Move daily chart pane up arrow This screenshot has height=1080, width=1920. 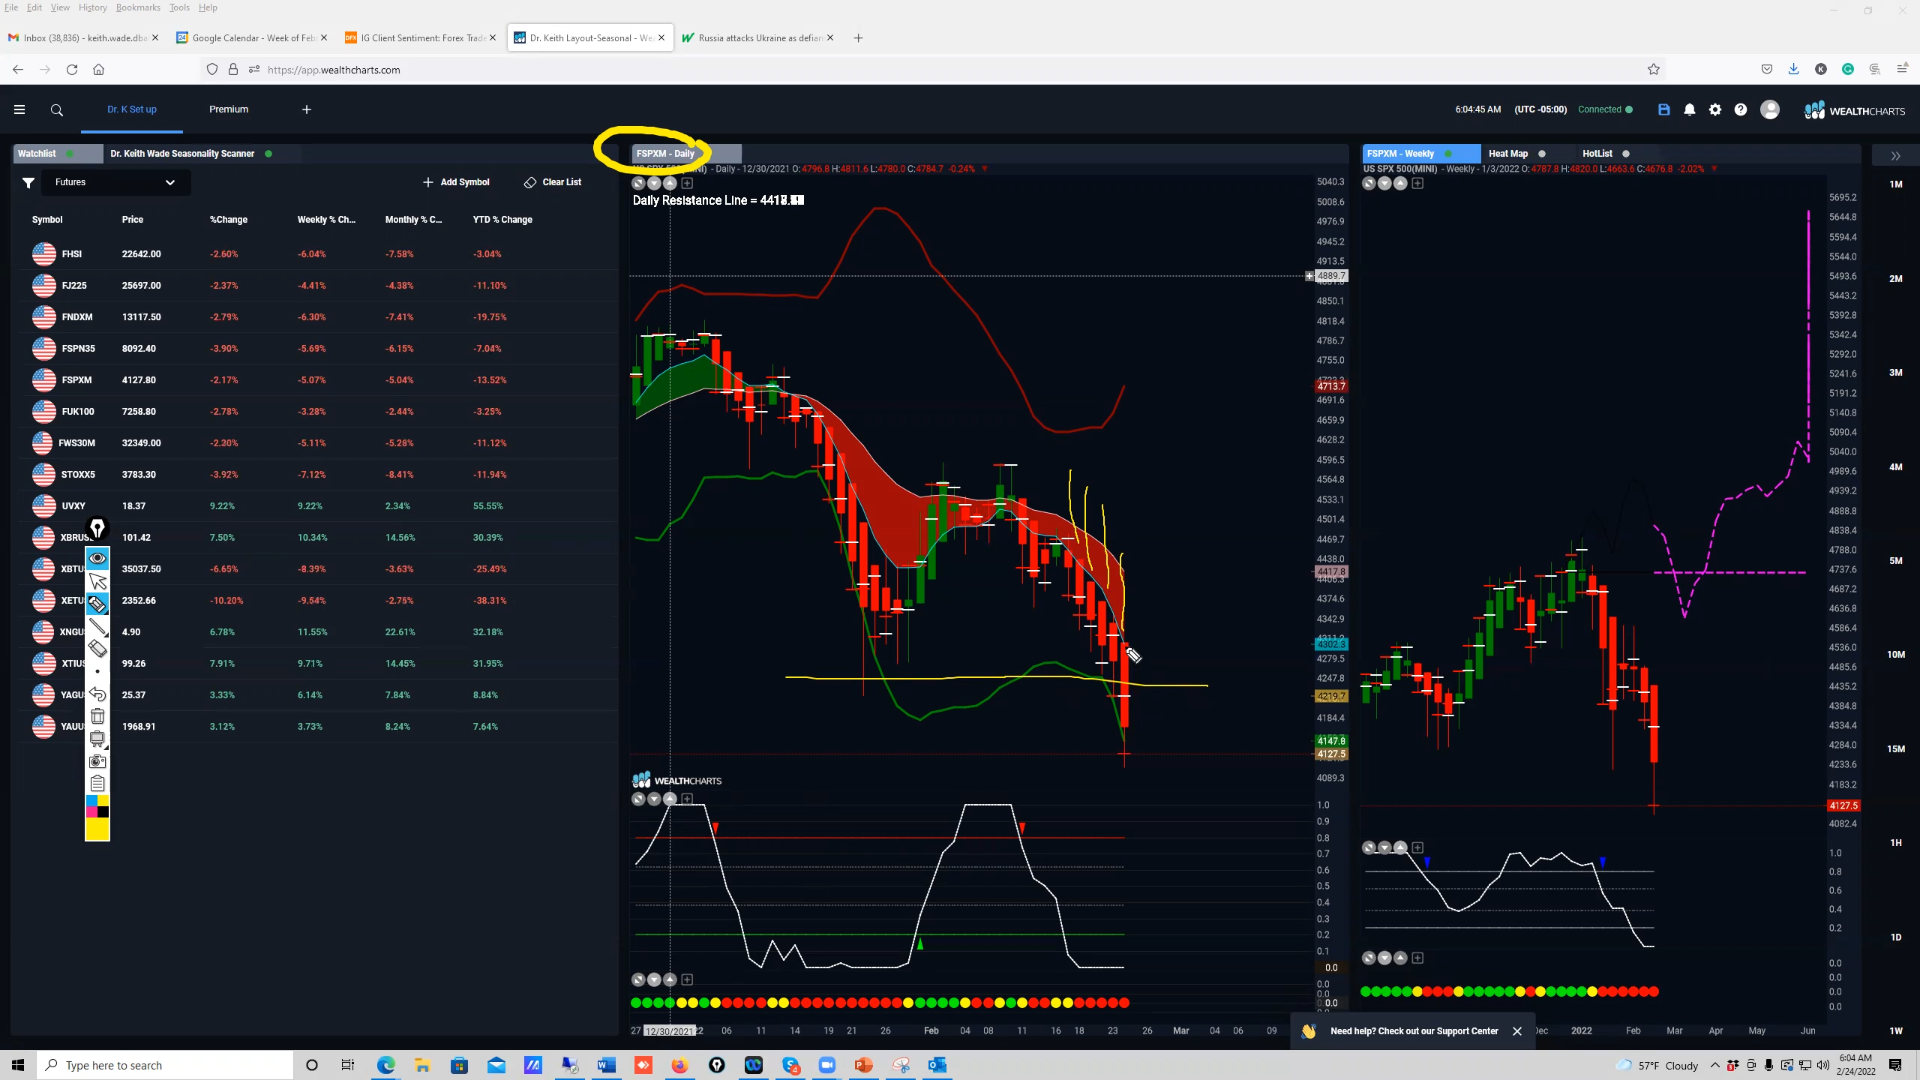[670, 183]
